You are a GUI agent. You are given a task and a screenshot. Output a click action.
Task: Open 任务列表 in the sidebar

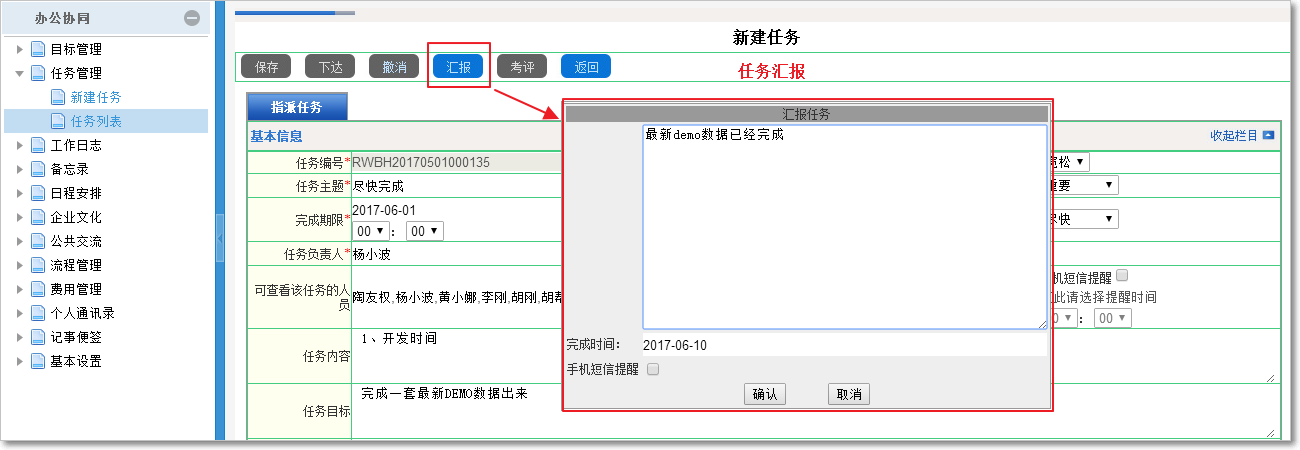[x=96, y=121]
